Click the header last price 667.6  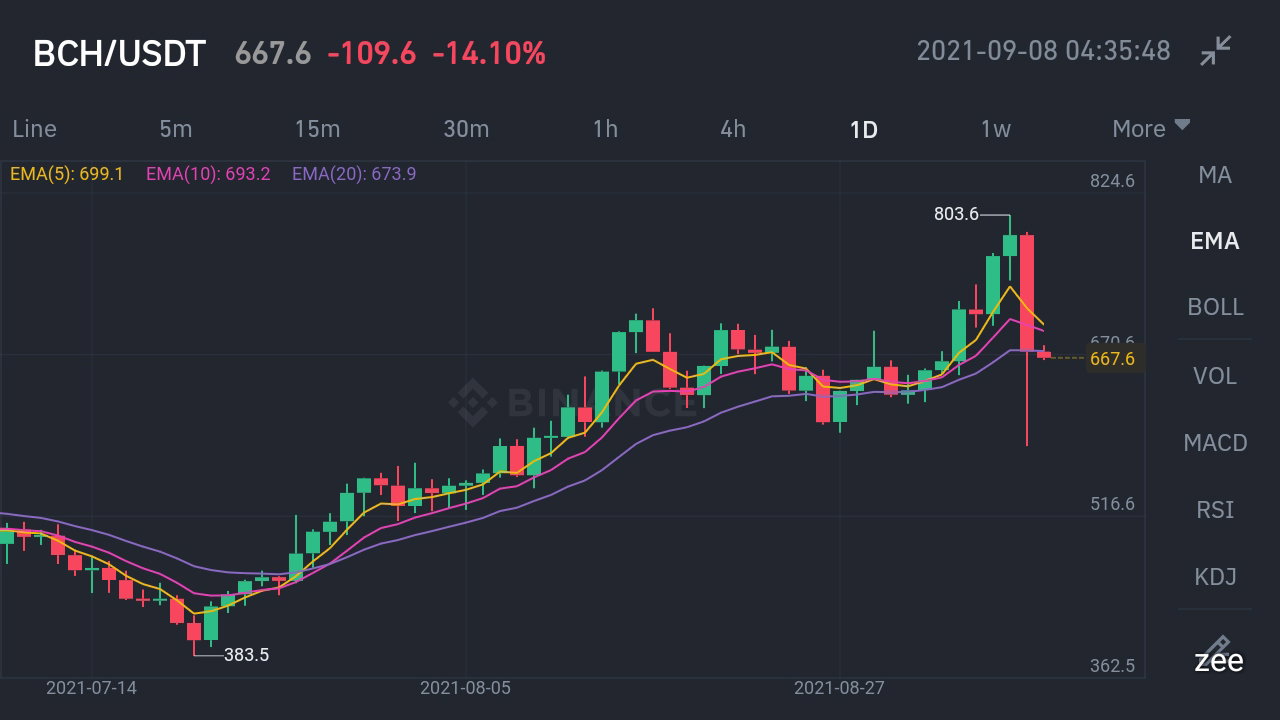pos(273,53)
